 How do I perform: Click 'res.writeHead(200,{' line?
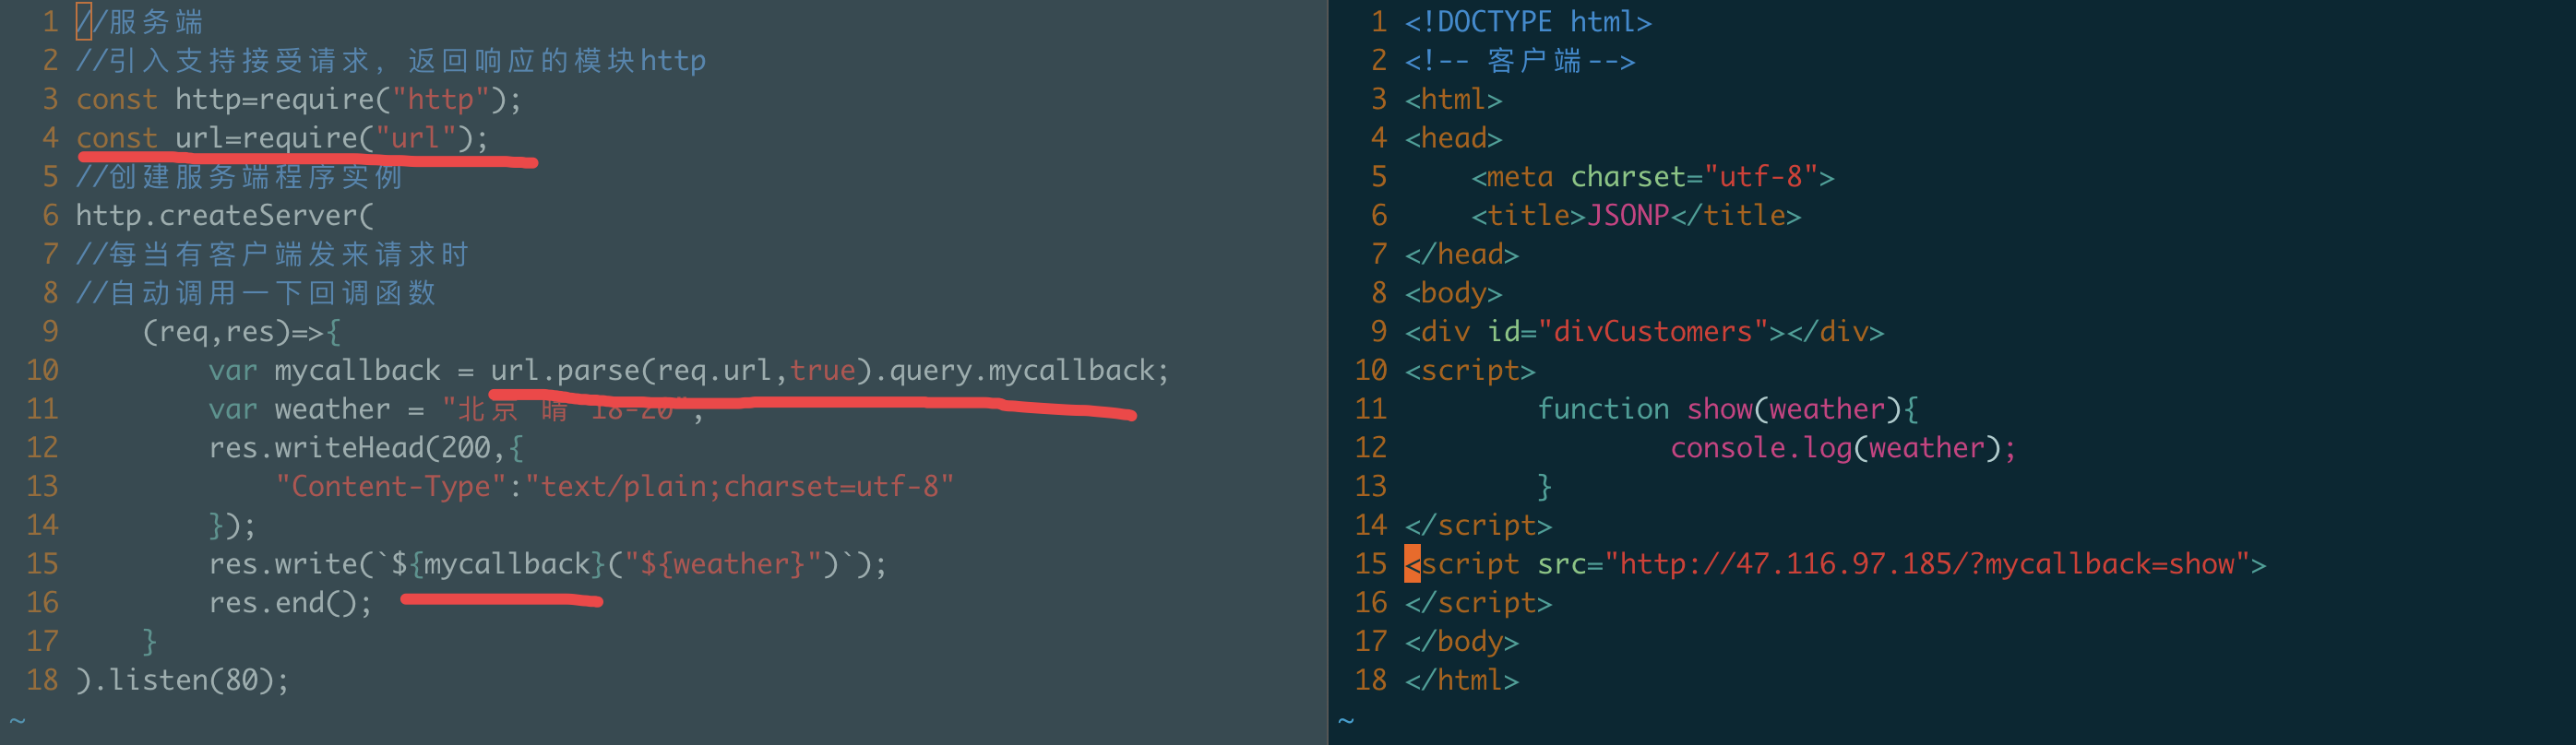[x=366, y=448]
